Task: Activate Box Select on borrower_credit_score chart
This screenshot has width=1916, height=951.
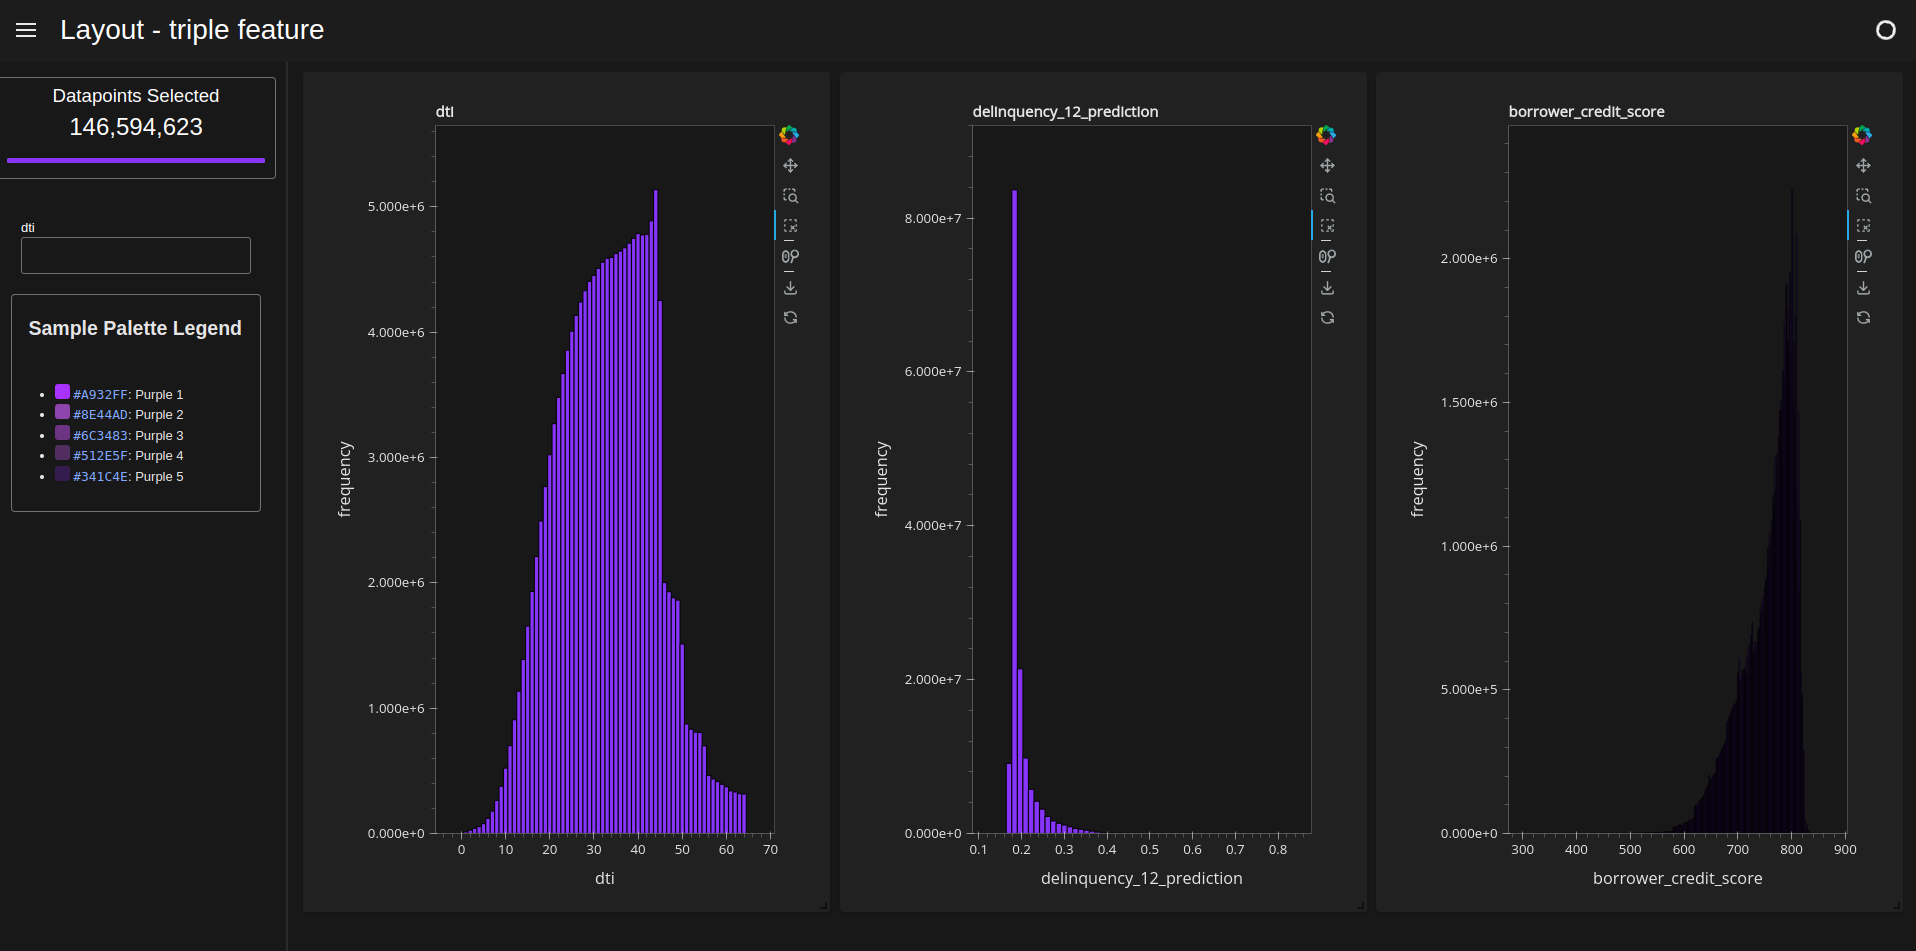Action: point(1863,226)
